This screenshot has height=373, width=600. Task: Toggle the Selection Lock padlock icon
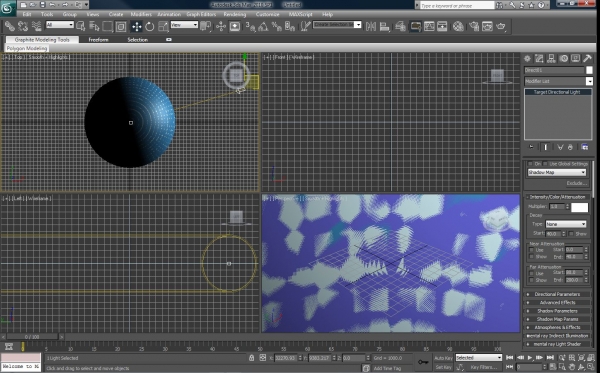point(251,358)
